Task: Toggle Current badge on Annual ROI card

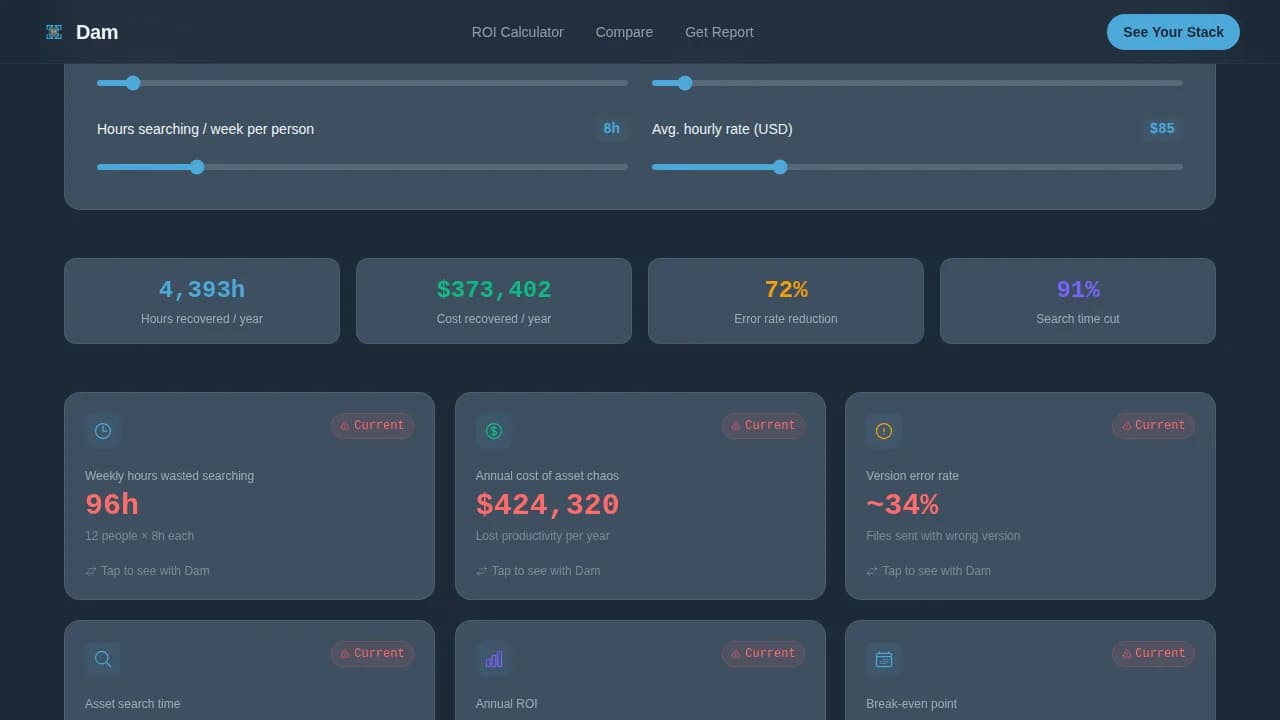Action: click(x=763, y=654)
